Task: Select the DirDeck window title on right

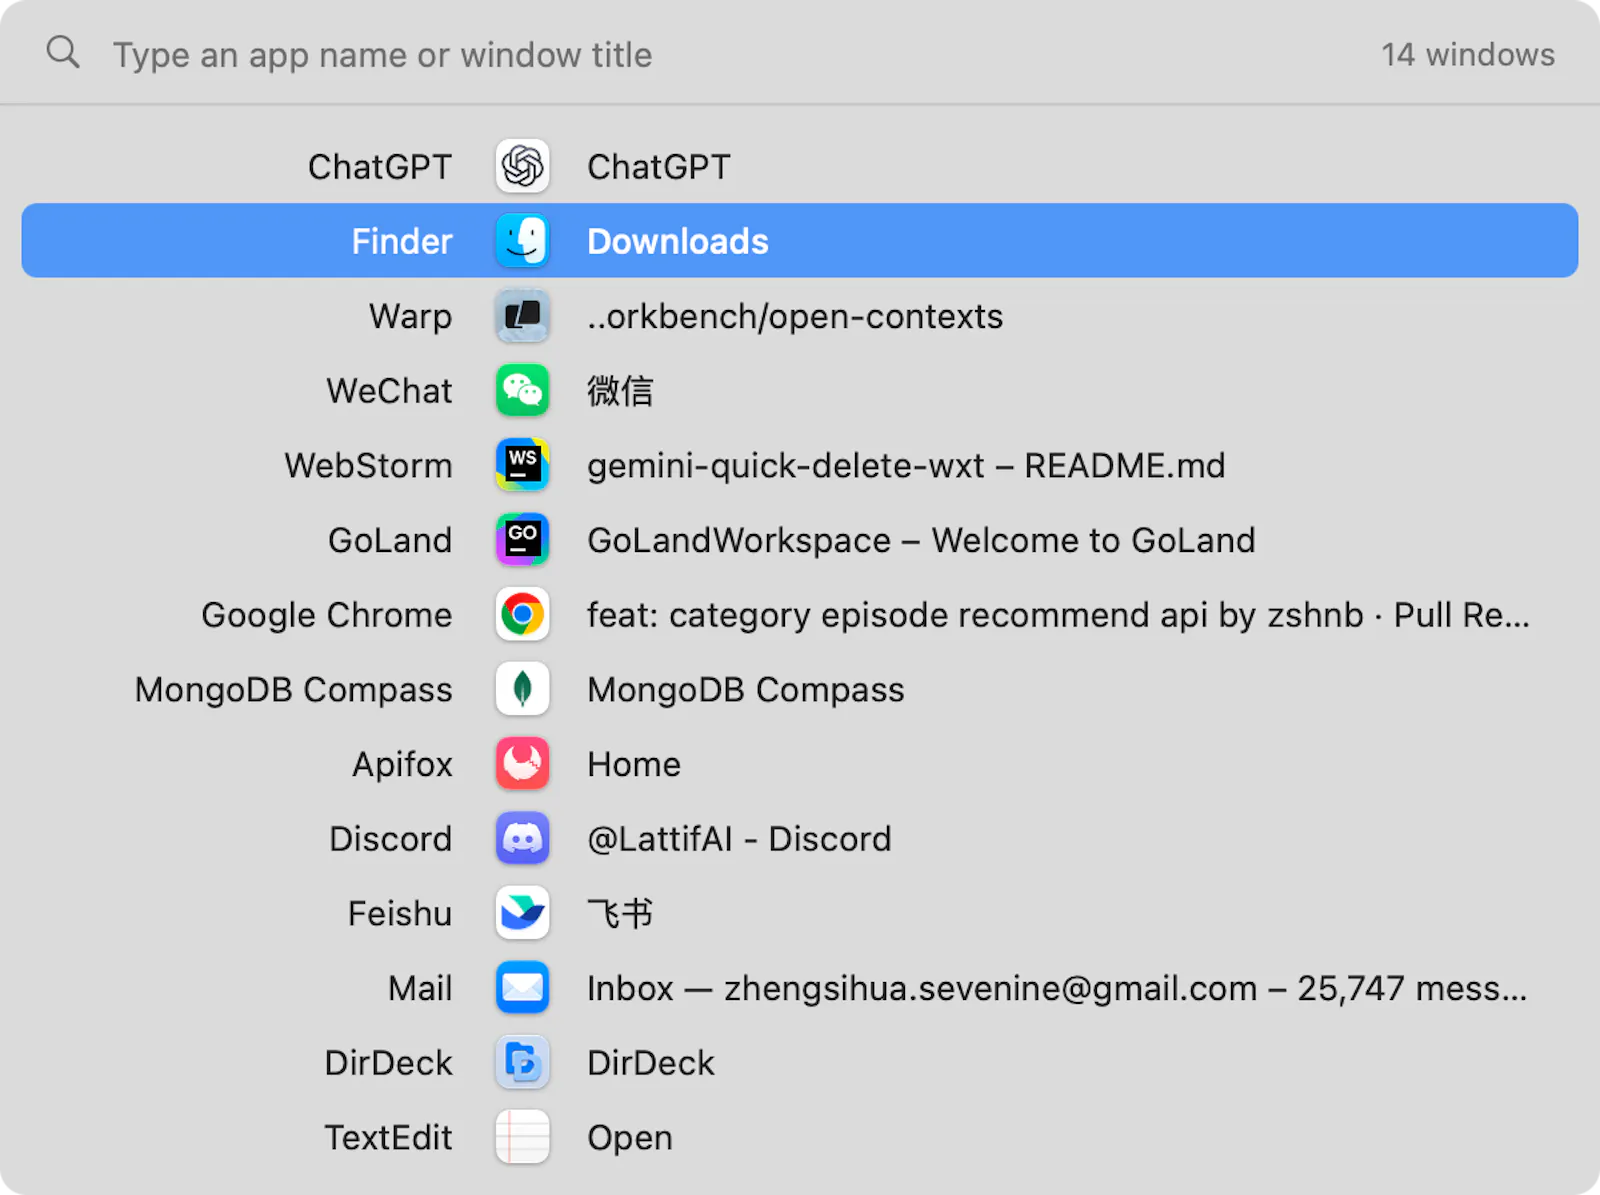Action: tap(651, 1062)
